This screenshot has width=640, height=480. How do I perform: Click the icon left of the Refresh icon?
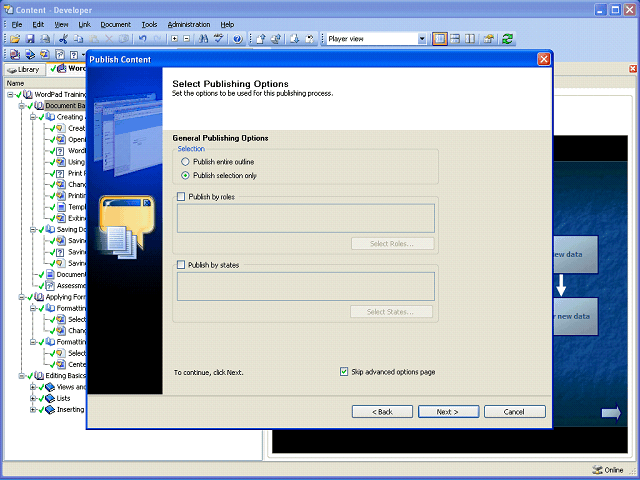click(489, 39)
